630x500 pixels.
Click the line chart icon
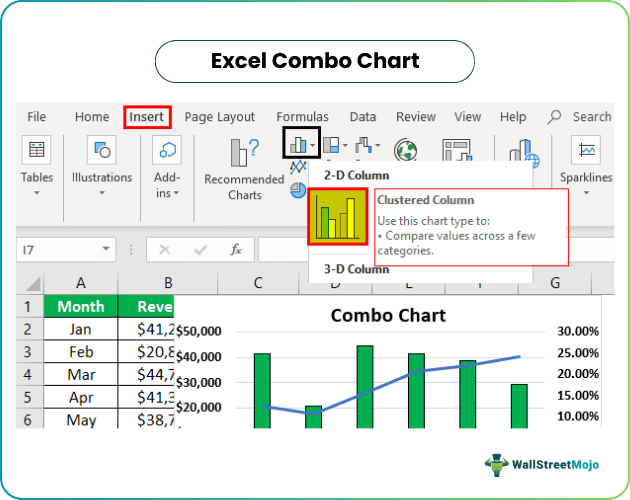click(299, 167)
